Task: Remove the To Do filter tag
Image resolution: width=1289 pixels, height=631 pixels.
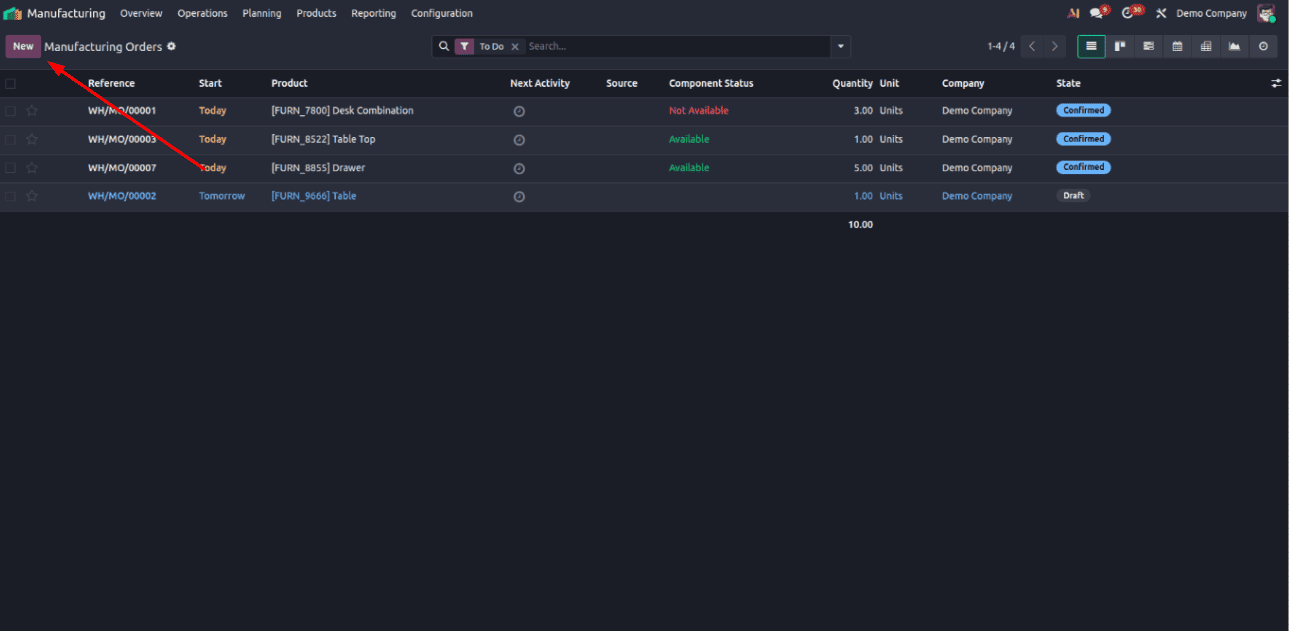Action: click(x=515, y=46)
